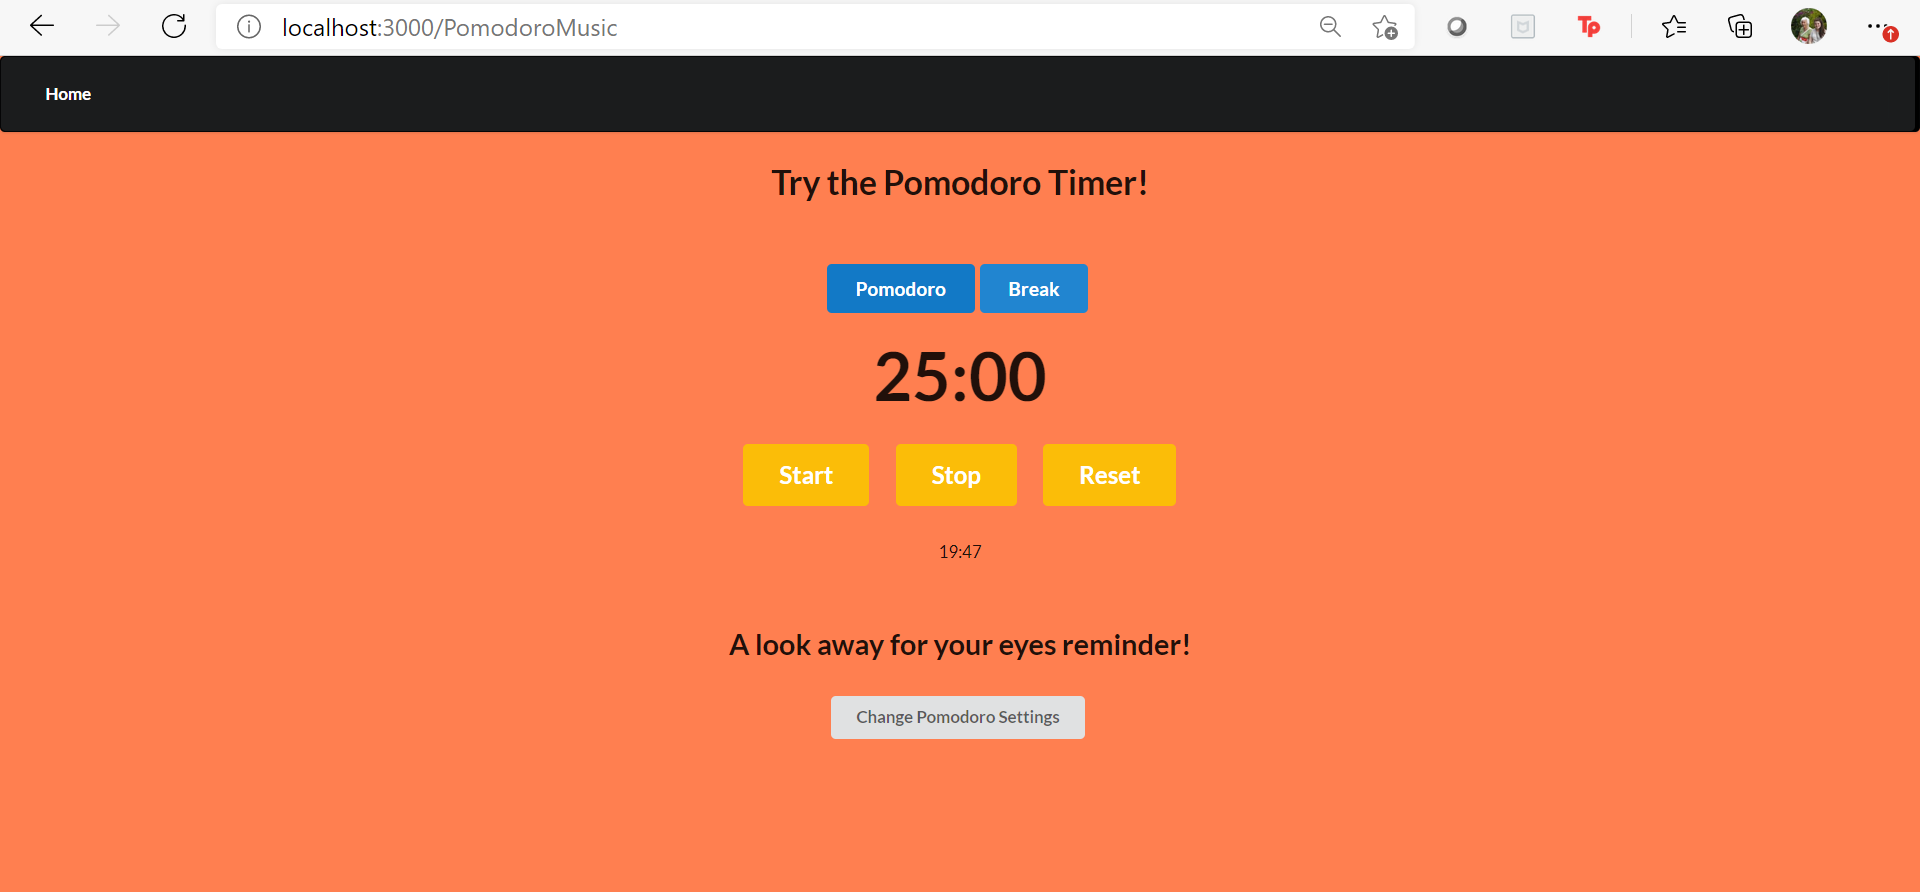Open Change Pomodoro Settings
1920x892 pixels.
(x=958, y=717)
